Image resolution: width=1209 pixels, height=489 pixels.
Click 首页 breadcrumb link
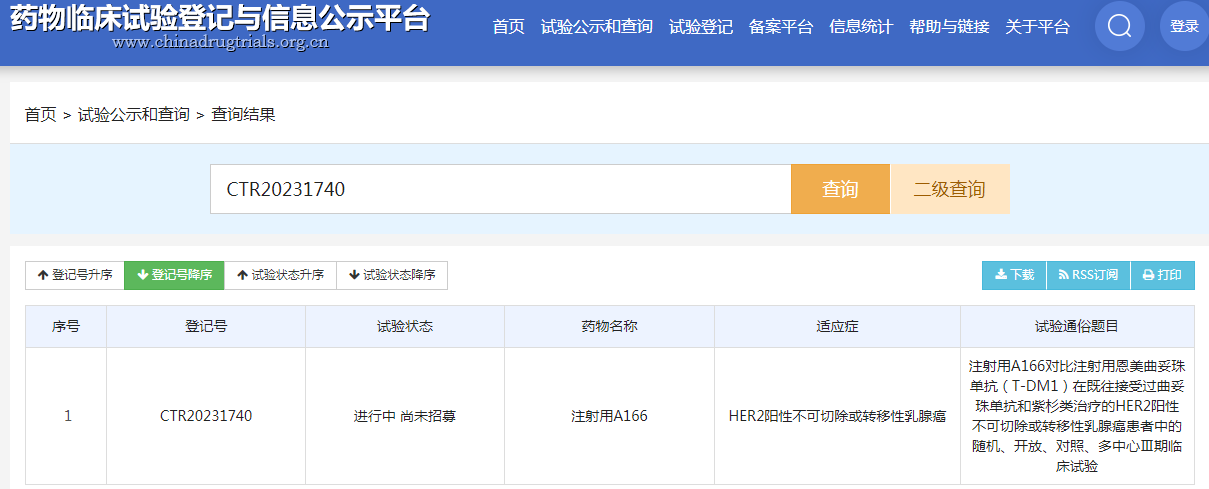click(41, 115)
